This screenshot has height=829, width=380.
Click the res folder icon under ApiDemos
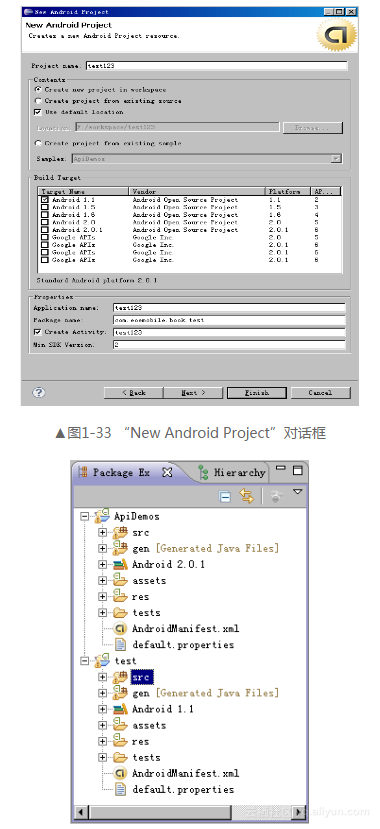(x=121, y=596)
